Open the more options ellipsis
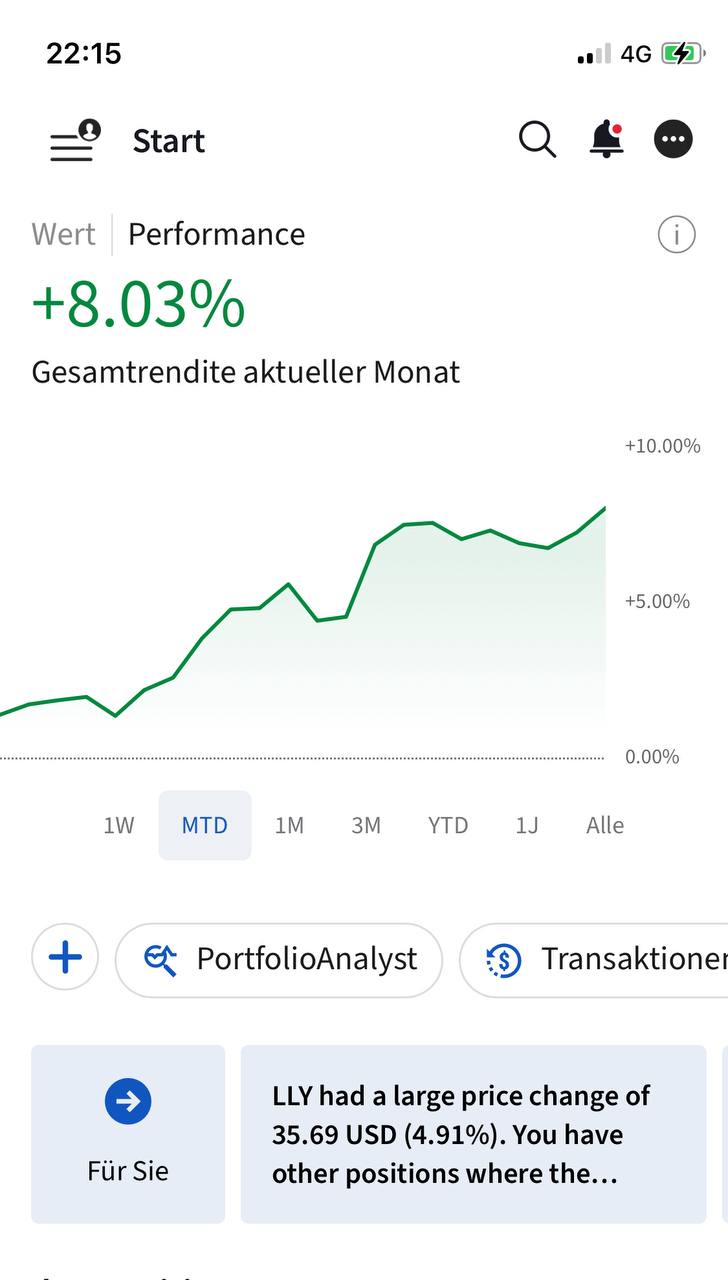This screenshot has width=728, height=1280. point(673,140)
